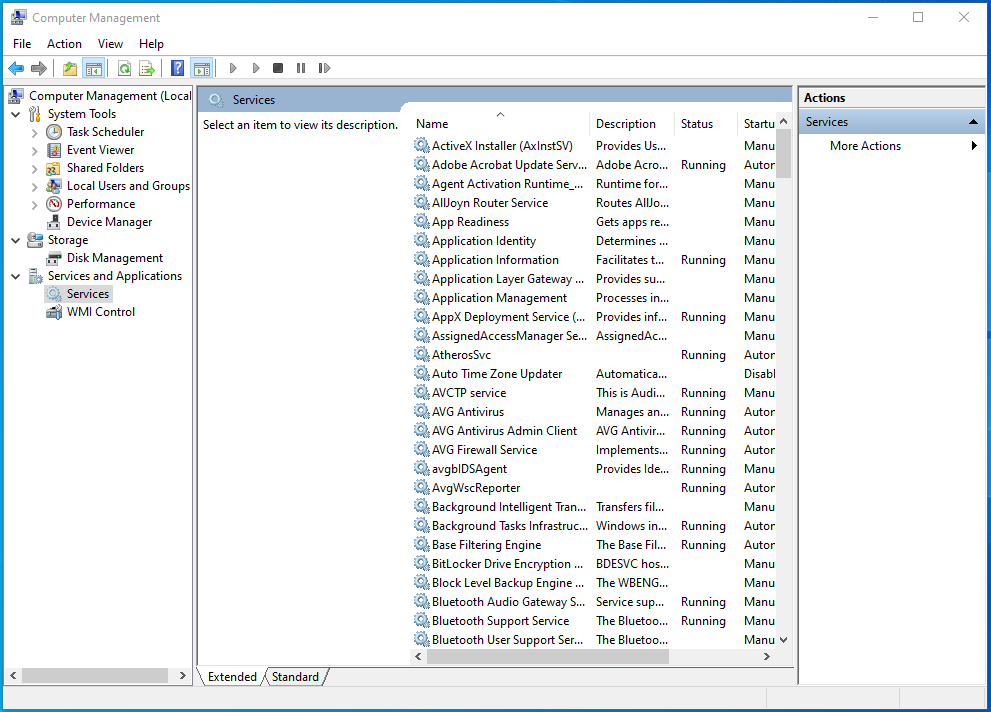Collapse the Services section in Actions pane

coord(973,122)
